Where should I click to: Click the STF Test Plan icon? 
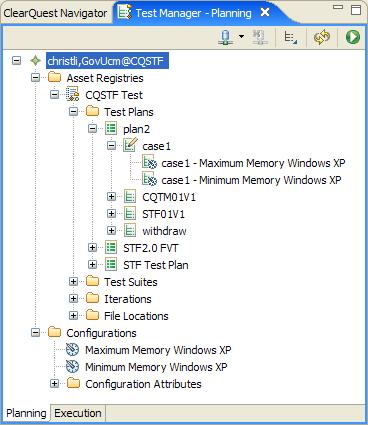[111, 265]
